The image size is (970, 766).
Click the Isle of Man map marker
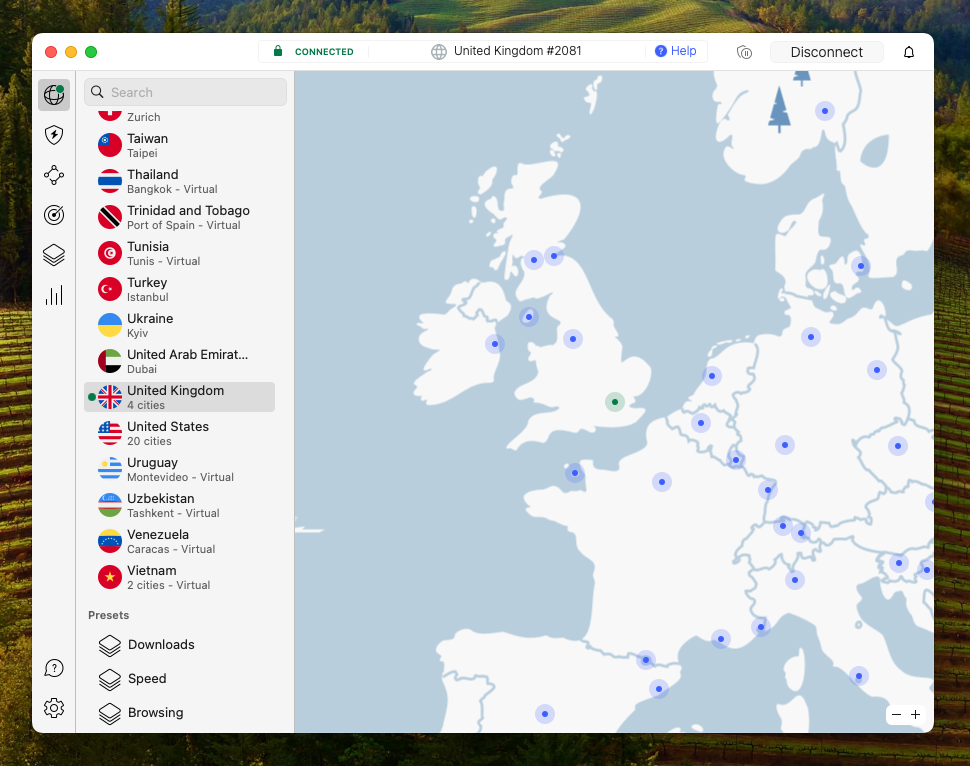[x=529, y=317]
